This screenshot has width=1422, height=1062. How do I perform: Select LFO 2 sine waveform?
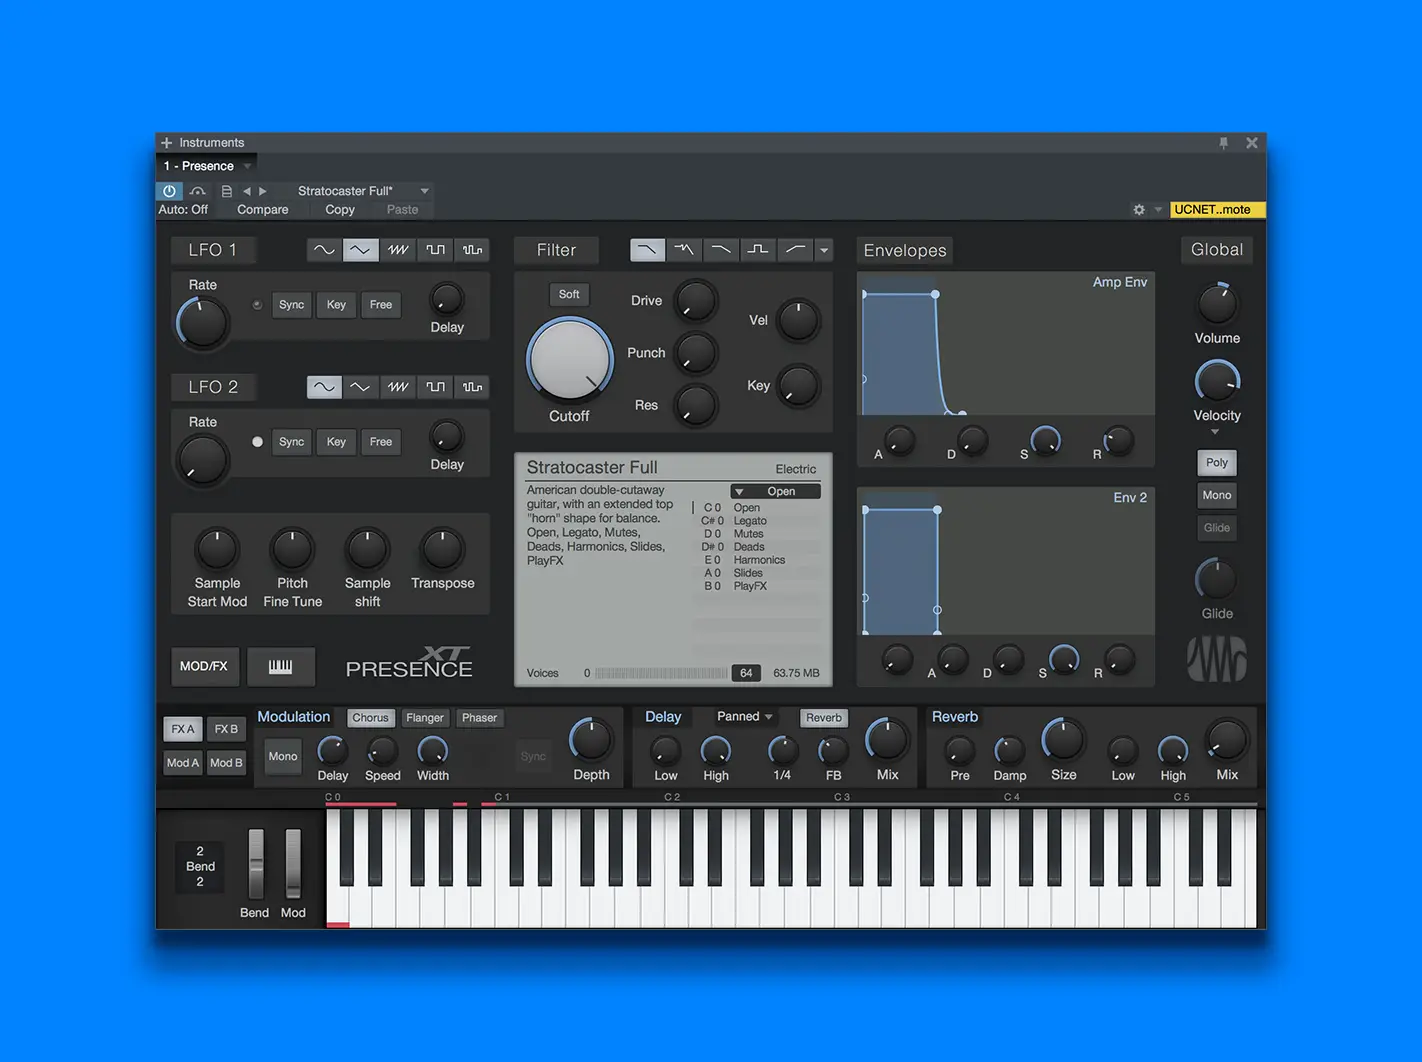[324, 387]
